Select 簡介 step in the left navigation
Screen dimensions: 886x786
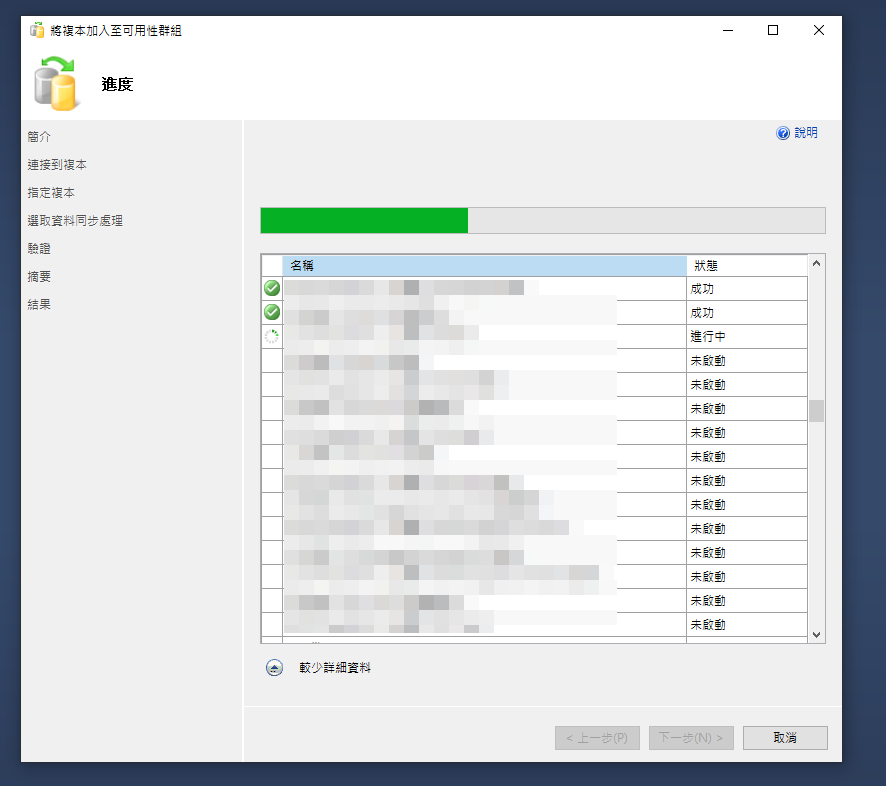click(x=39, y=137)
